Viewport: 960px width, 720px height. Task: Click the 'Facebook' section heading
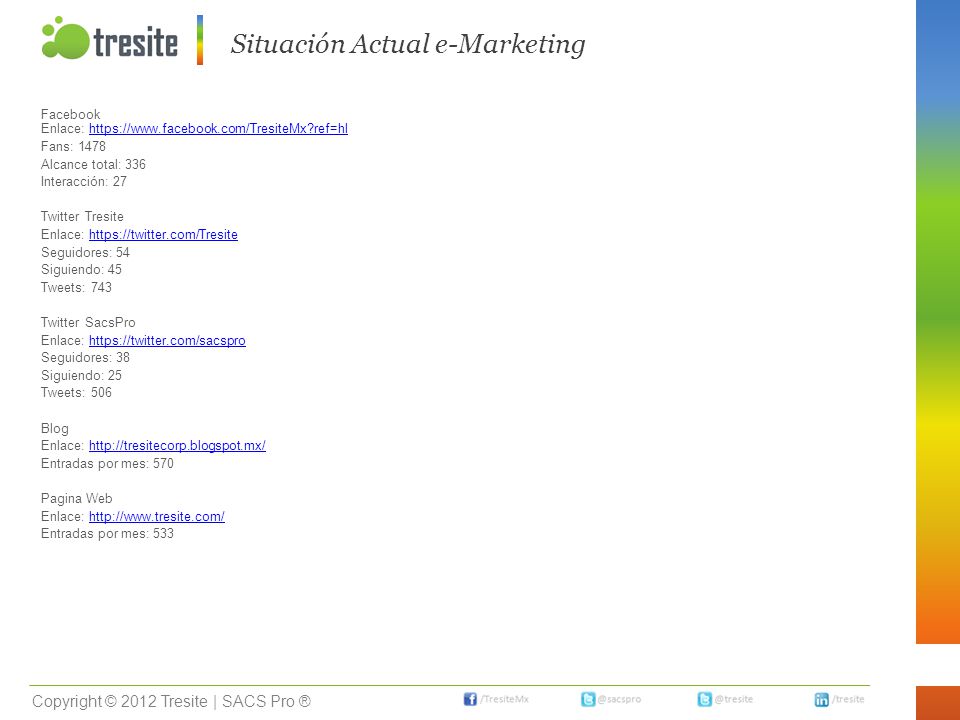tap(70, 114)
